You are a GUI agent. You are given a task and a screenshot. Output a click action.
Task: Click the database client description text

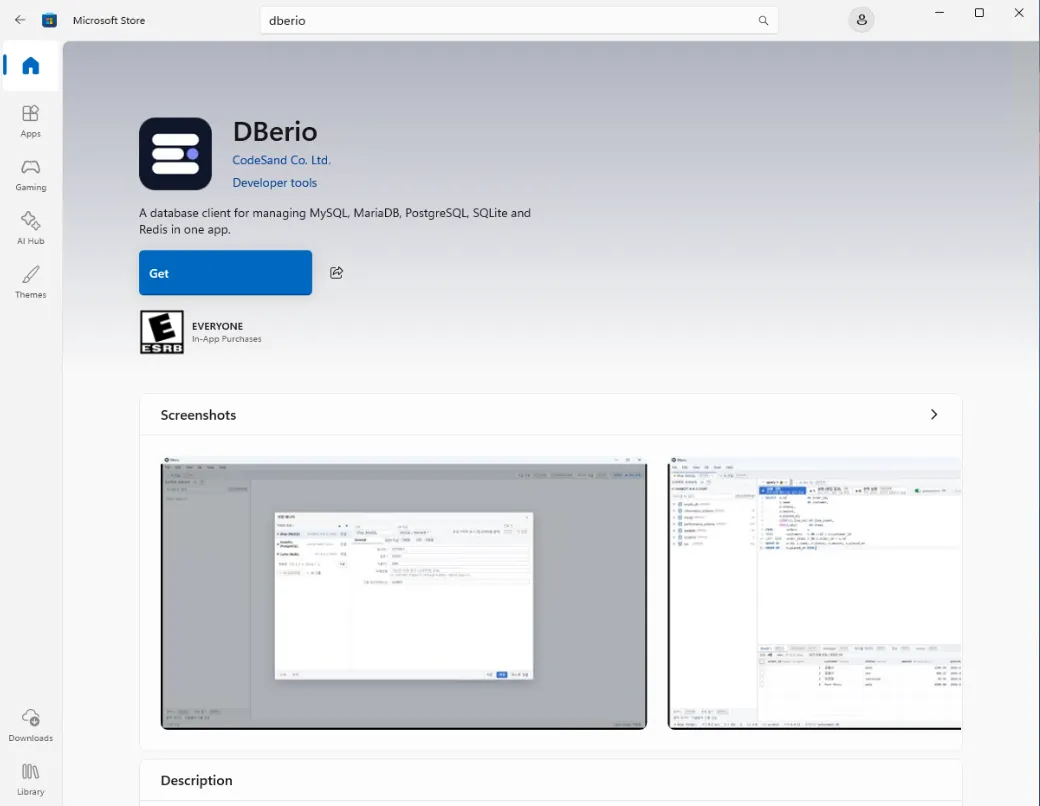[335, 221]
